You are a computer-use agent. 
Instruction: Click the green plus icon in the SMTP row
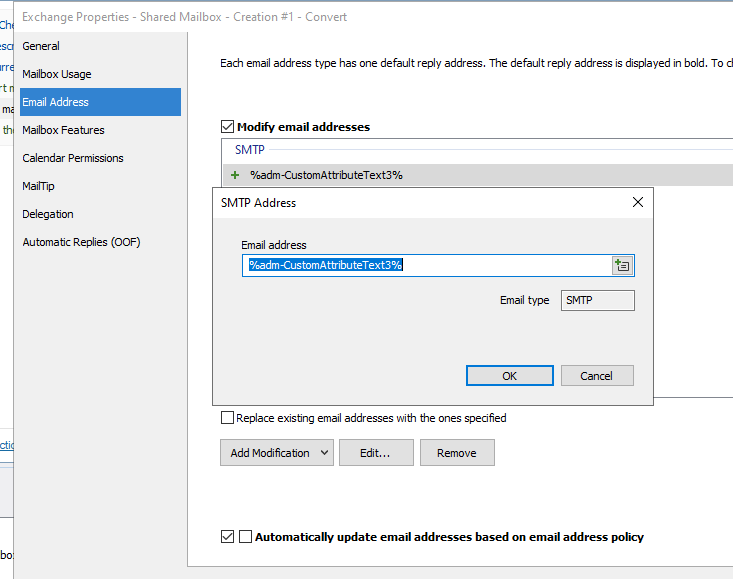235,175
